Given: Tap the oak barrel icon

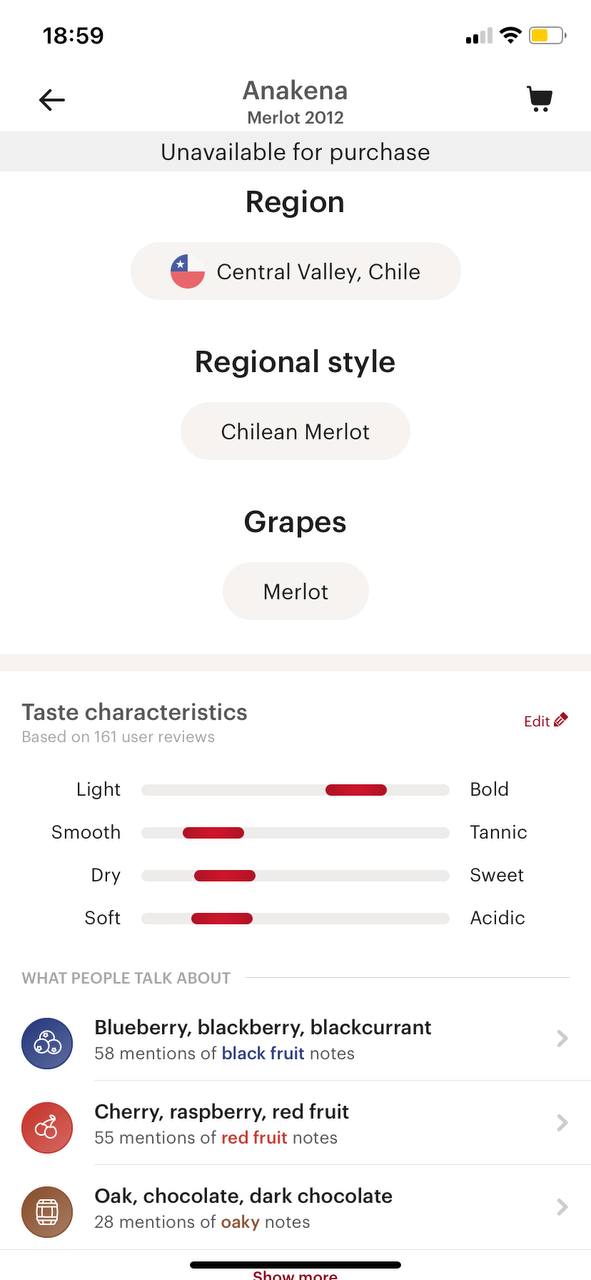Looking at the screenshot, I should 47,1211.
